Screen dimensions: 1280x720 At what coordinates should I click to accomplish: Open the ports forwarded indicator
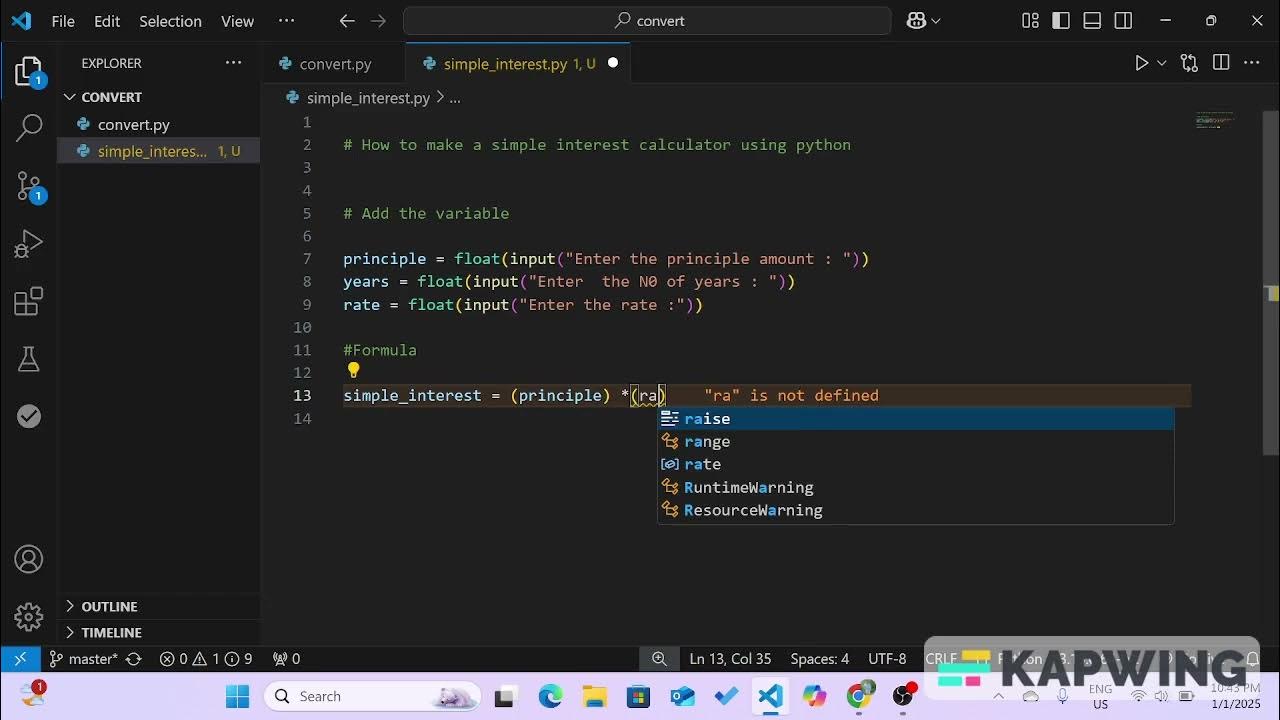click(286, 659)
